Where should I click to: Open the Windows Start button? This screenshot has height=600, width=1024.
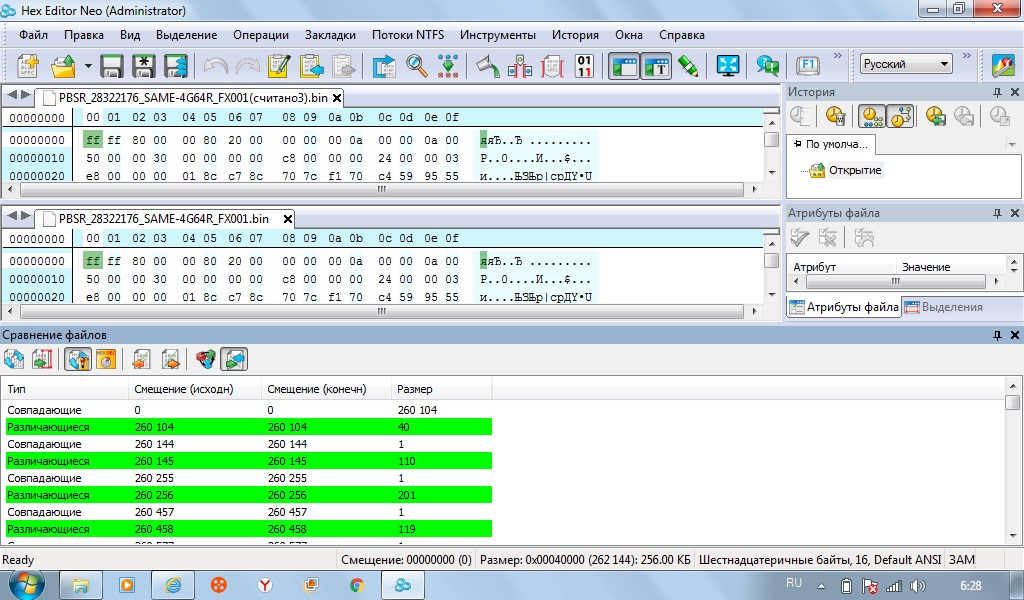click(x=26, y=584)
